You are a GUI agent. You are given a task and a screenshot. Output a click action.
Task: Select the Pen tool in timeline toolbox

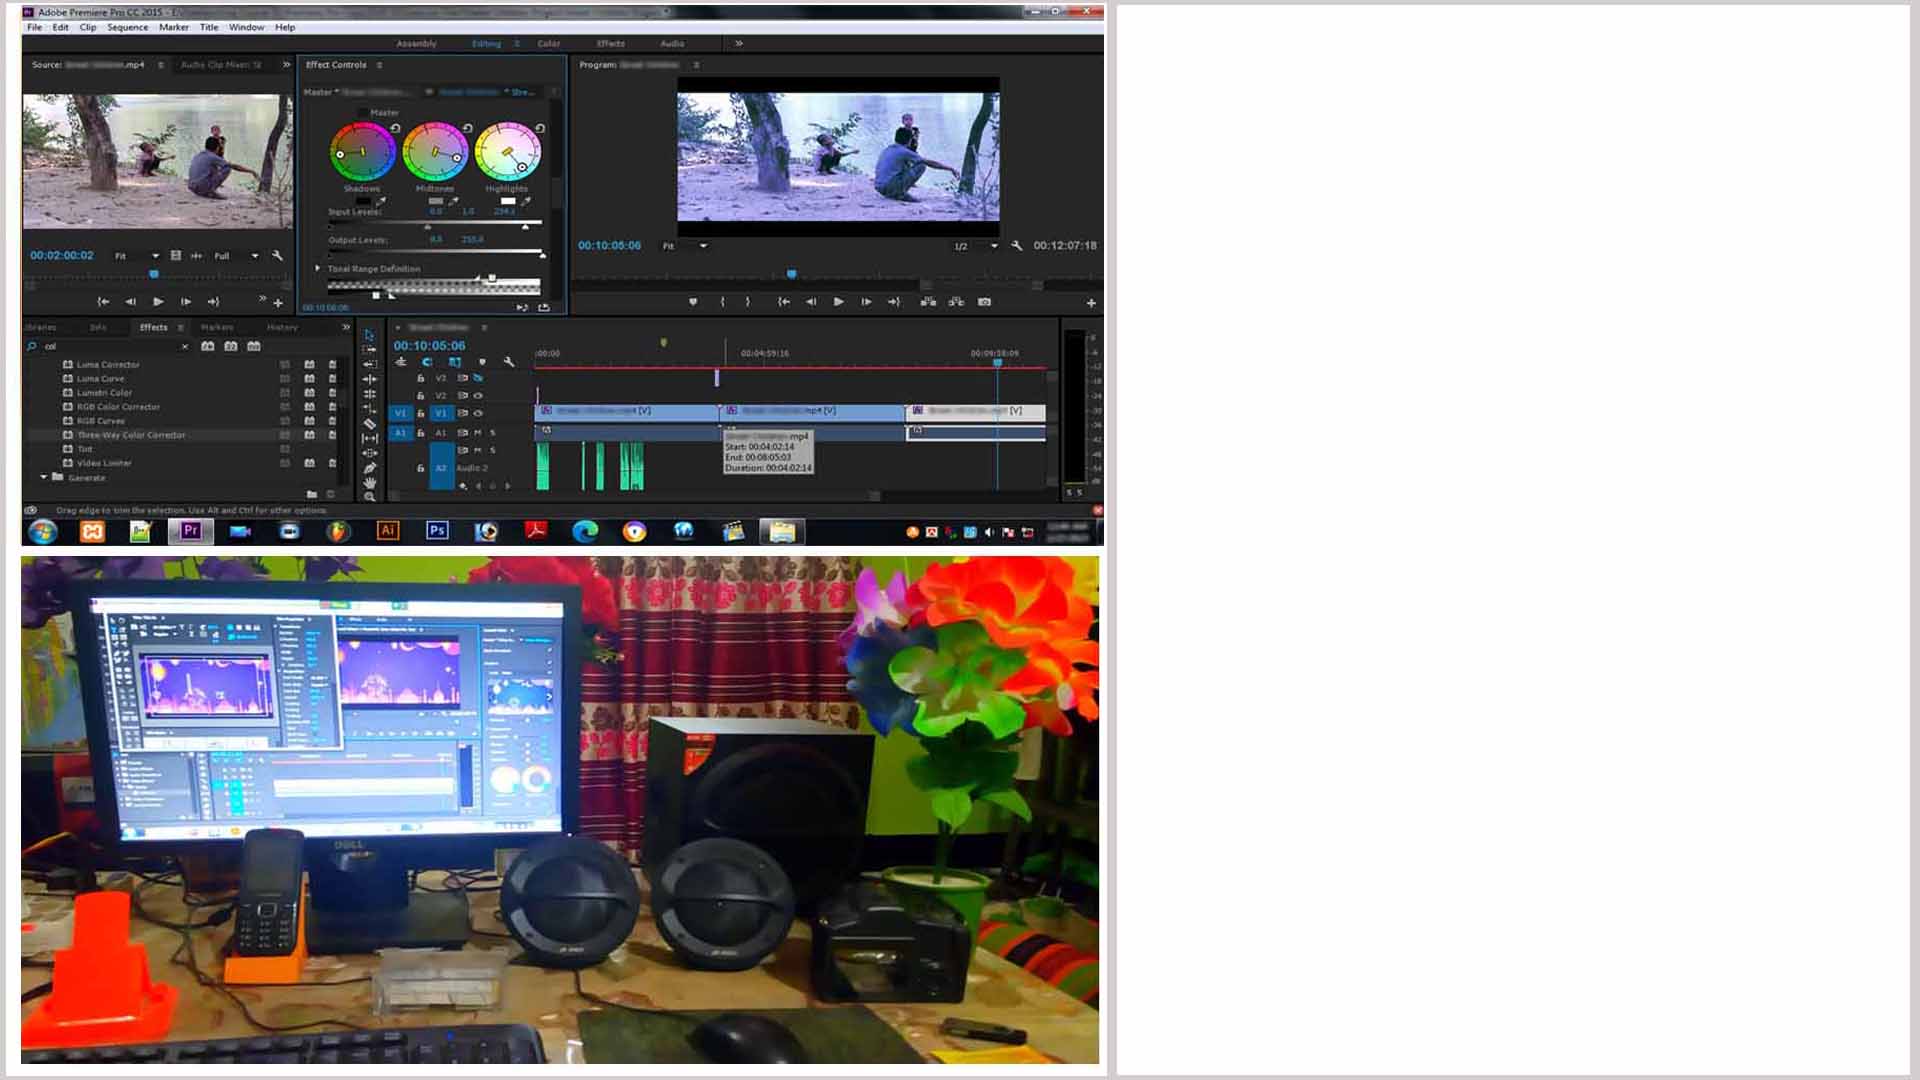coord(370,468)
